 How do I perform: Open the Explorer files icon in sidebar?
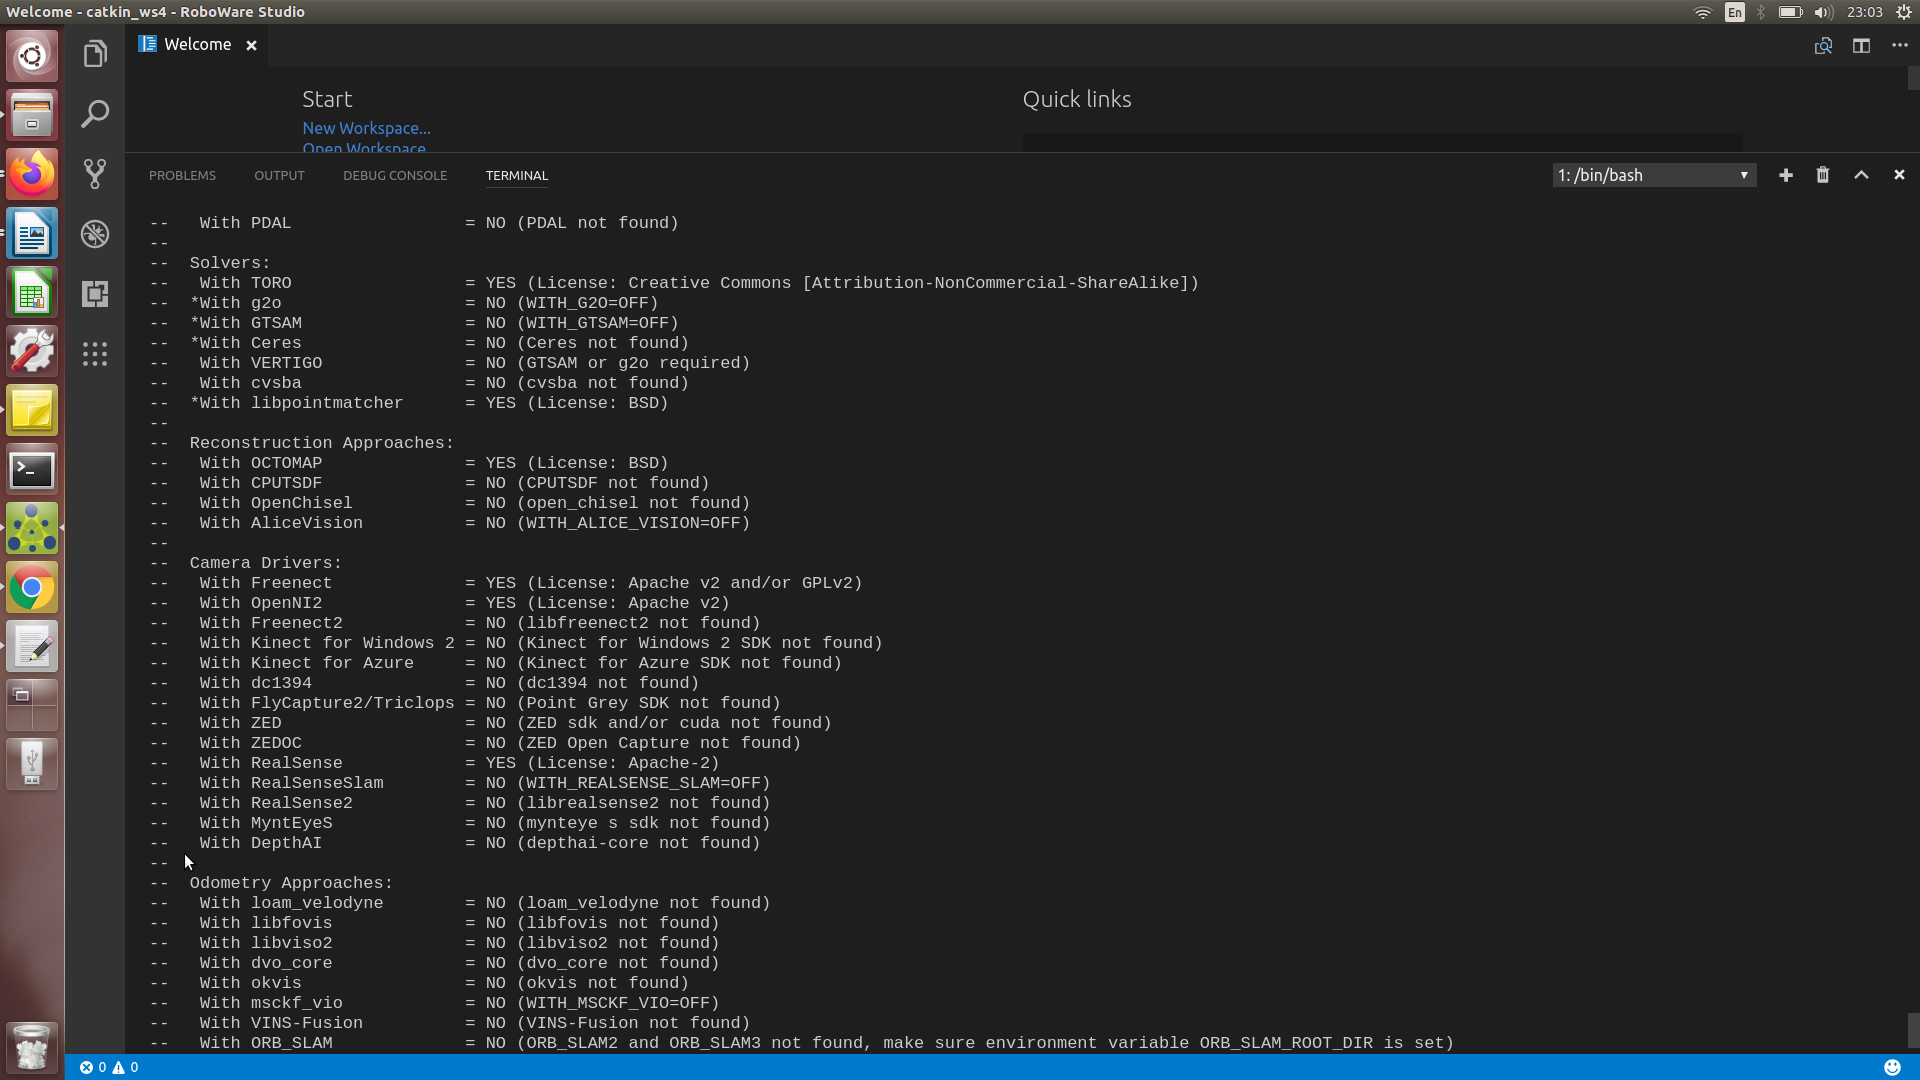pos(95,54)
